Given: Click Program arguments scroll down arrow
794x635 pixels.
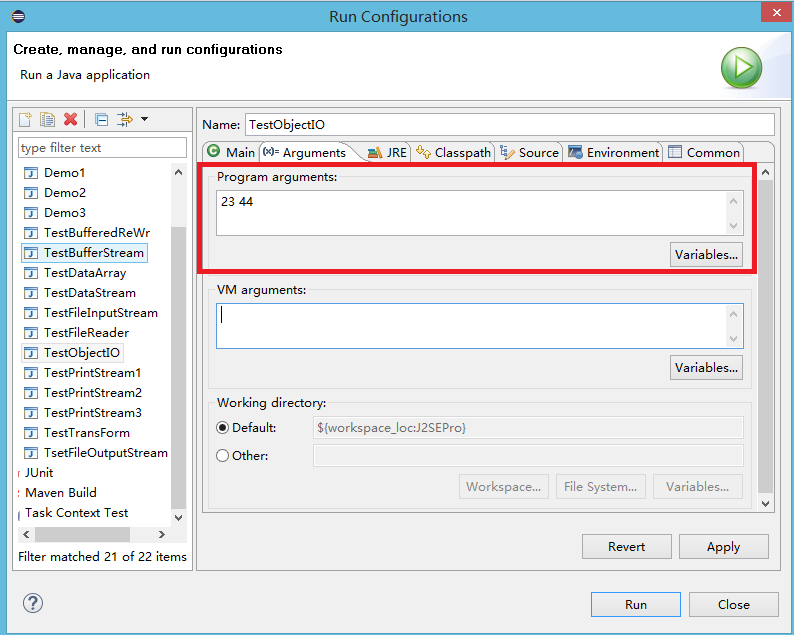Looking at the screenshot, I should coord(734,226).
